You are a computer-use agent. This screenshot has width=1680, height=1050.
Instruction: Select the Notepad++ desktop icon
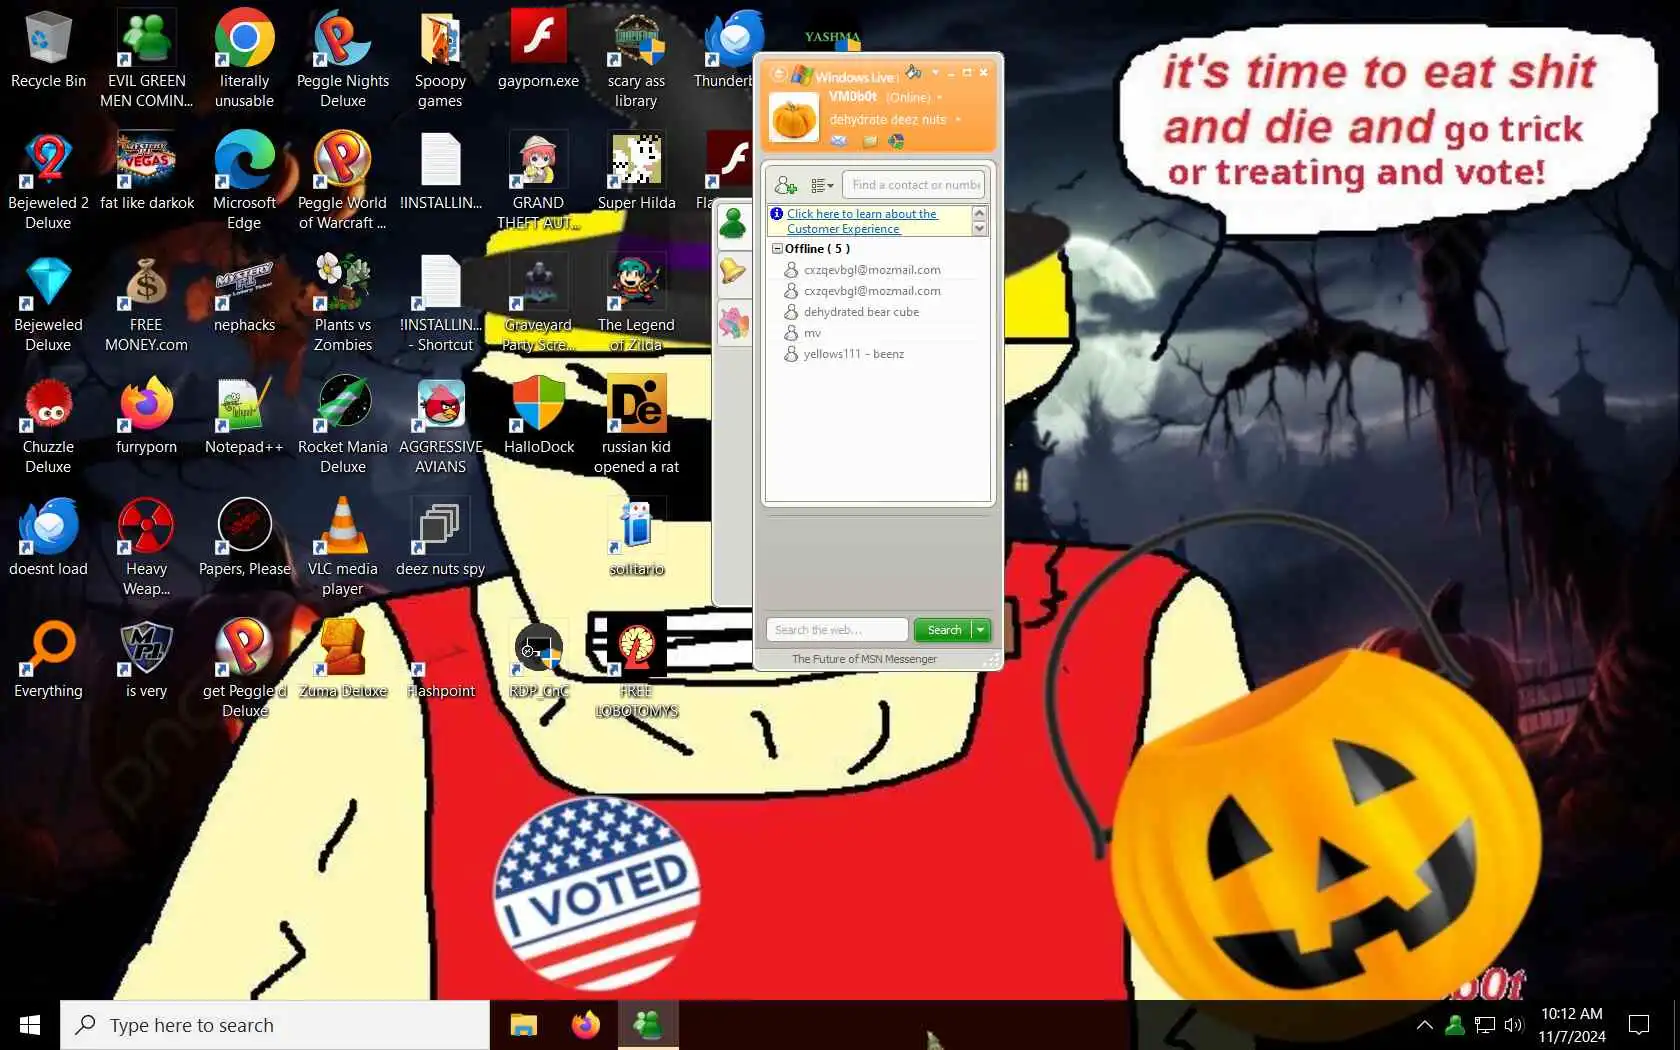coord(244,414)
